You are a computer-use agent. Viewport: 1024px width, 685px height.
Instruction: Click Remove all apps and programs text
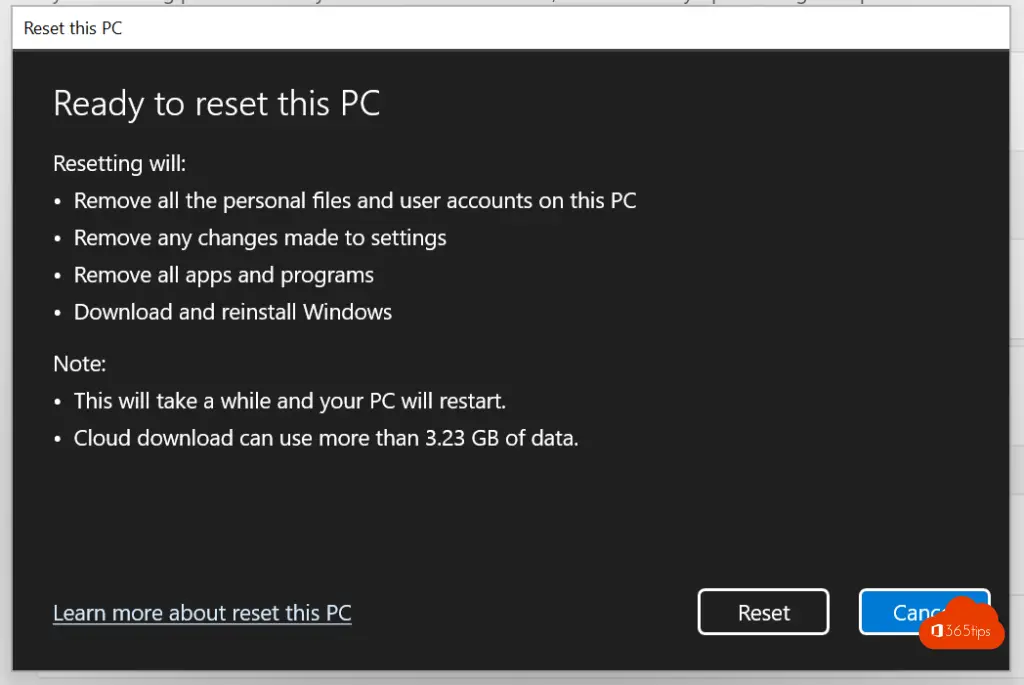coord(223,275)
